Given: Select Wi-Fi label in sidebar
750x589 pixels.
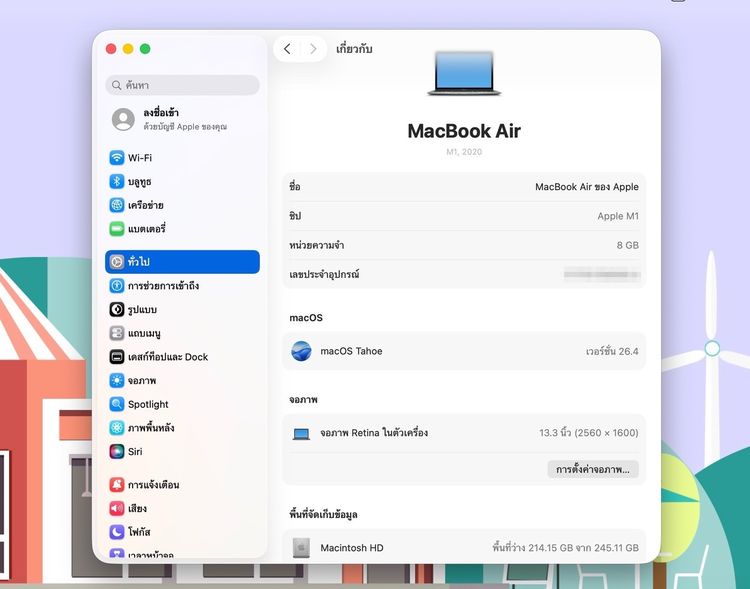Looking at the screenshot, I should [x=140, y=158].
